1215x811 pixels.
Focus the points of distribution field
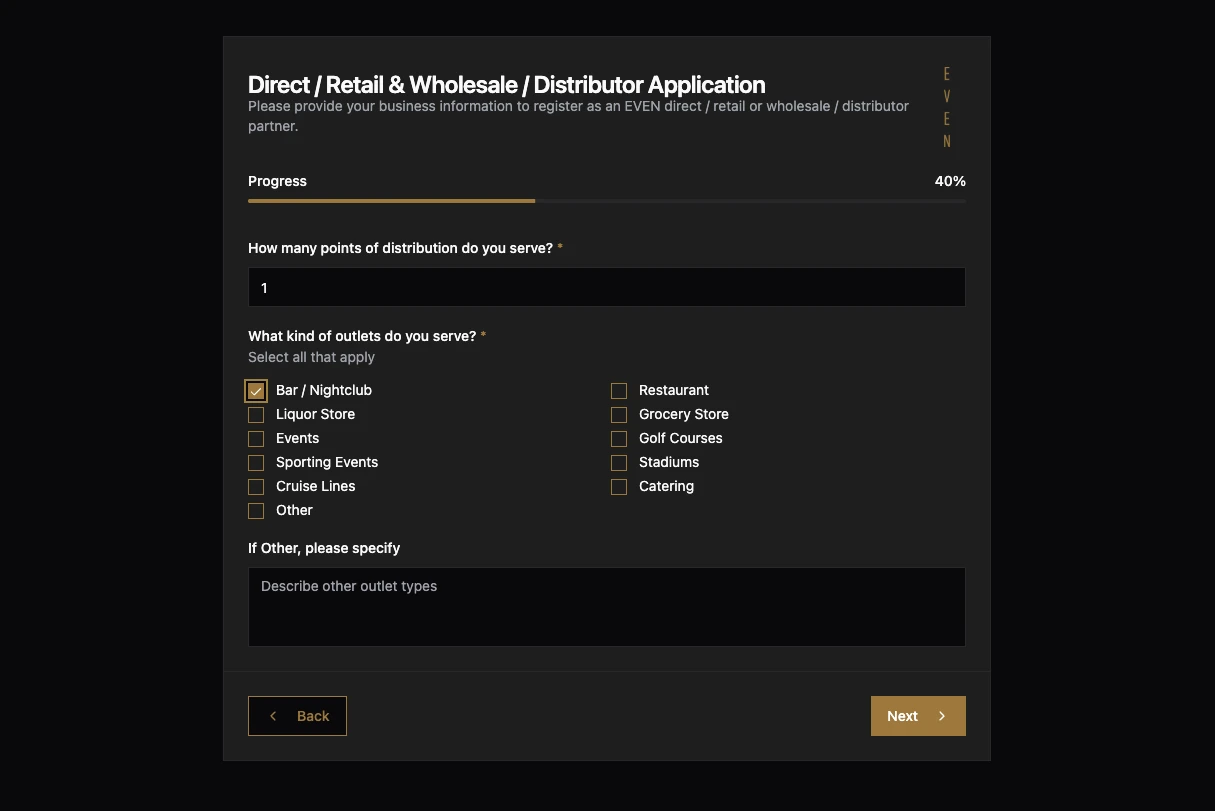pyautogui.click(x=606, y=287)
